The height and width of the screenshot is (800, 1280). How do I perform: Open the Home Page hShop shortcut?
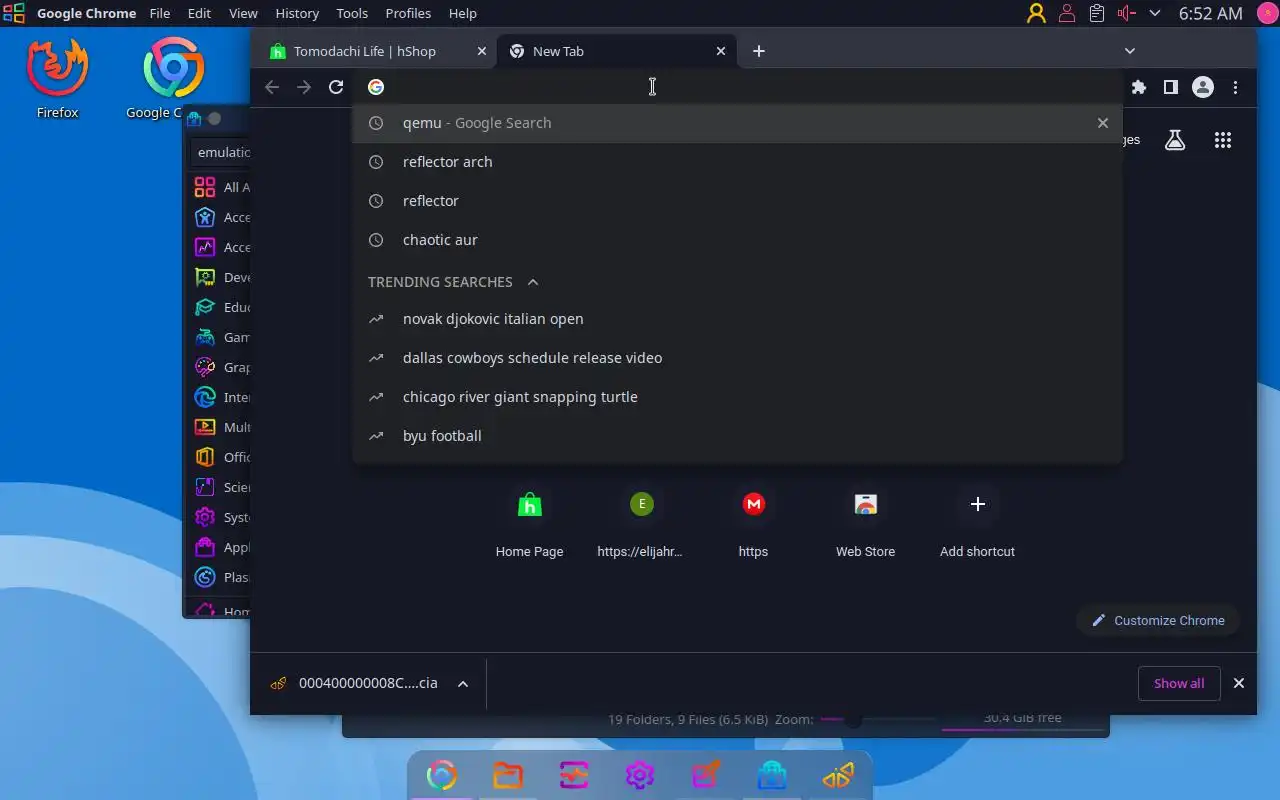pos(529,523)
